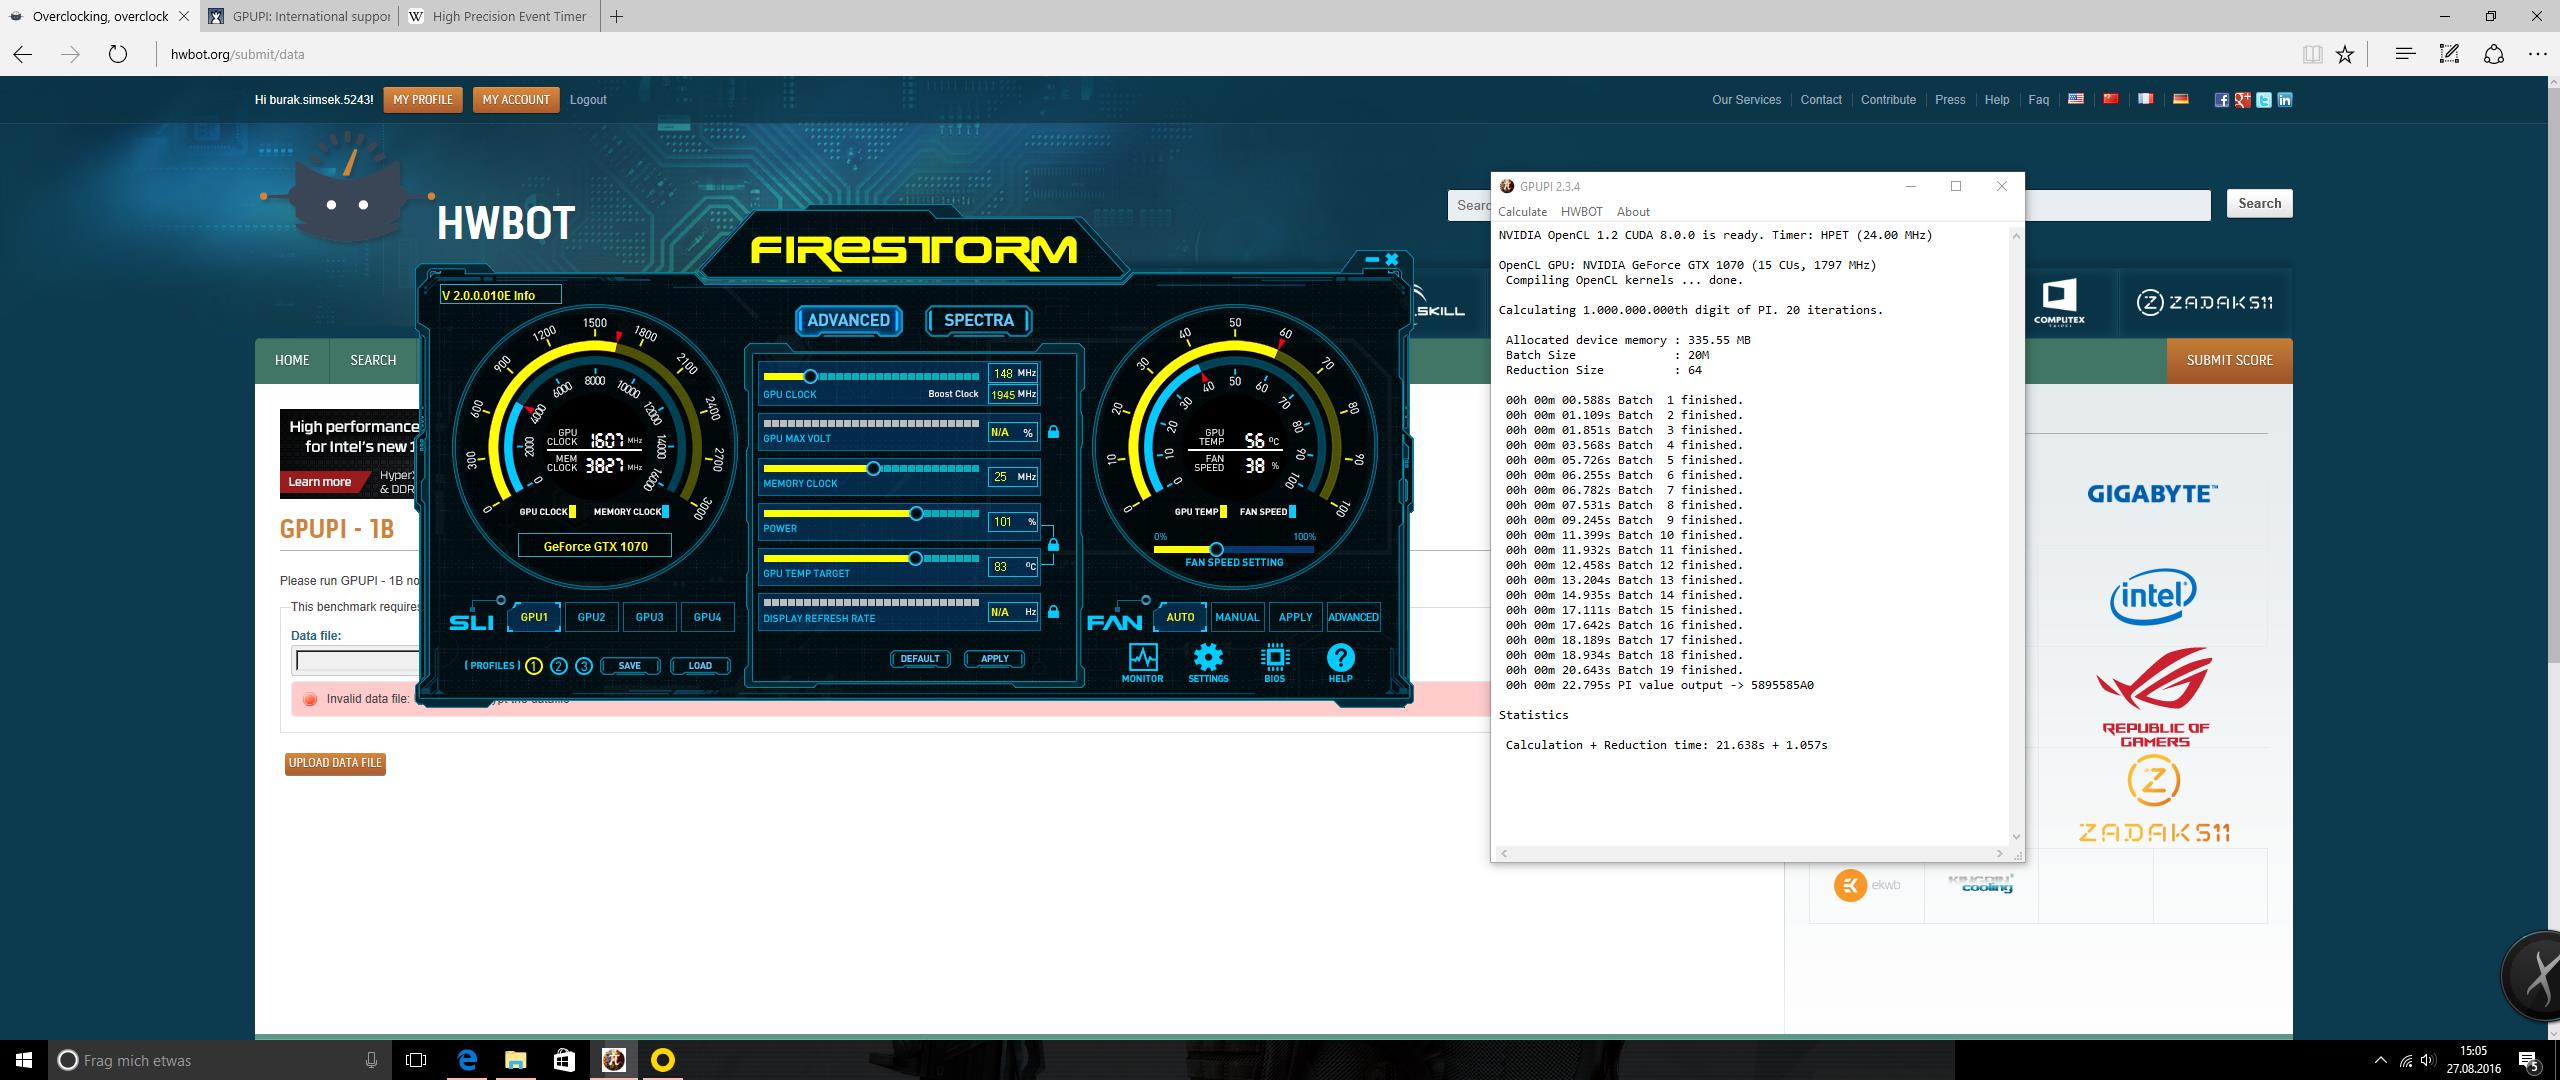The image size is (2560, 1080).
Task: Click the GPU Clock offset value field
Action: point(1013,373)
